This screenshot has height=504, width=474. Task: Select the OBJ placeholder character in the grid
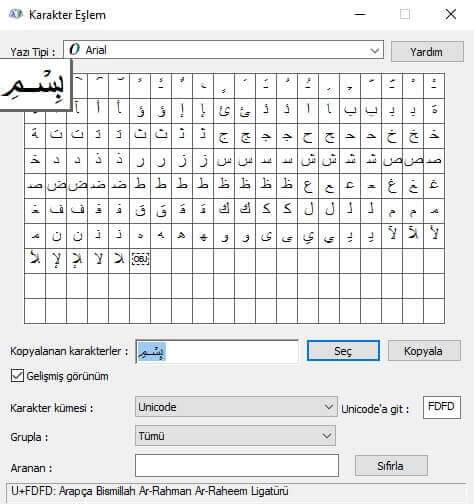(x=140, y=260)
